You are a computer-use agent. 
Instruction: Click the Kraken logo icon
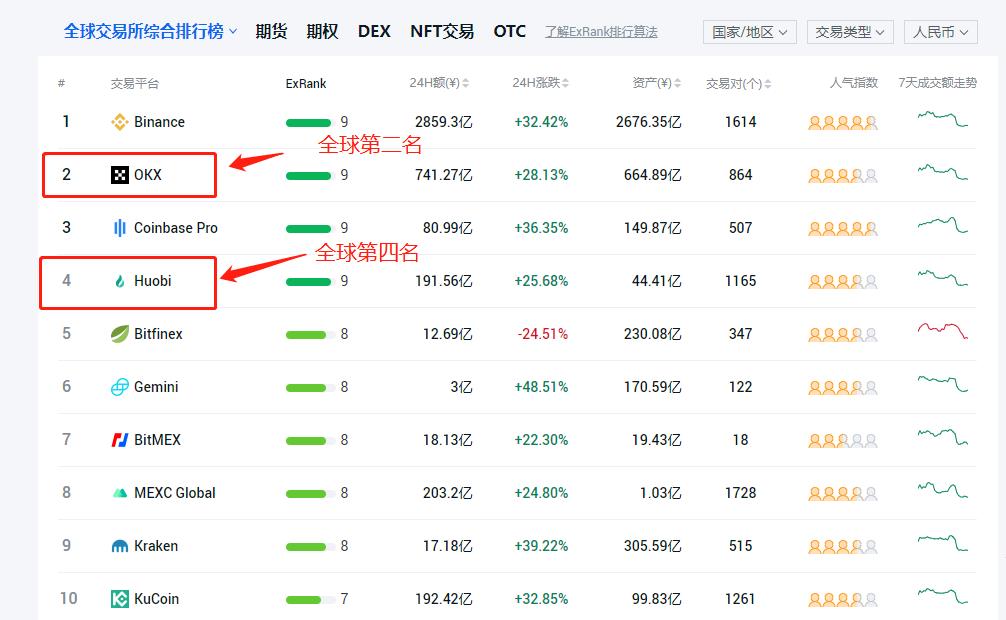(120, 546)
